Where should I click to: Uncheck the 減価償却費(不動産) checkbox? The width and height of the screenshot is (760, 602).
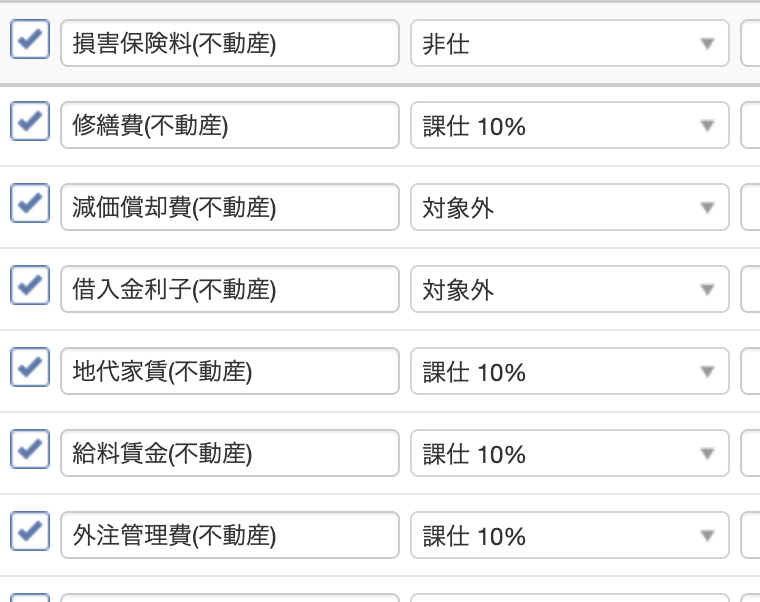(x=29, y=205)
